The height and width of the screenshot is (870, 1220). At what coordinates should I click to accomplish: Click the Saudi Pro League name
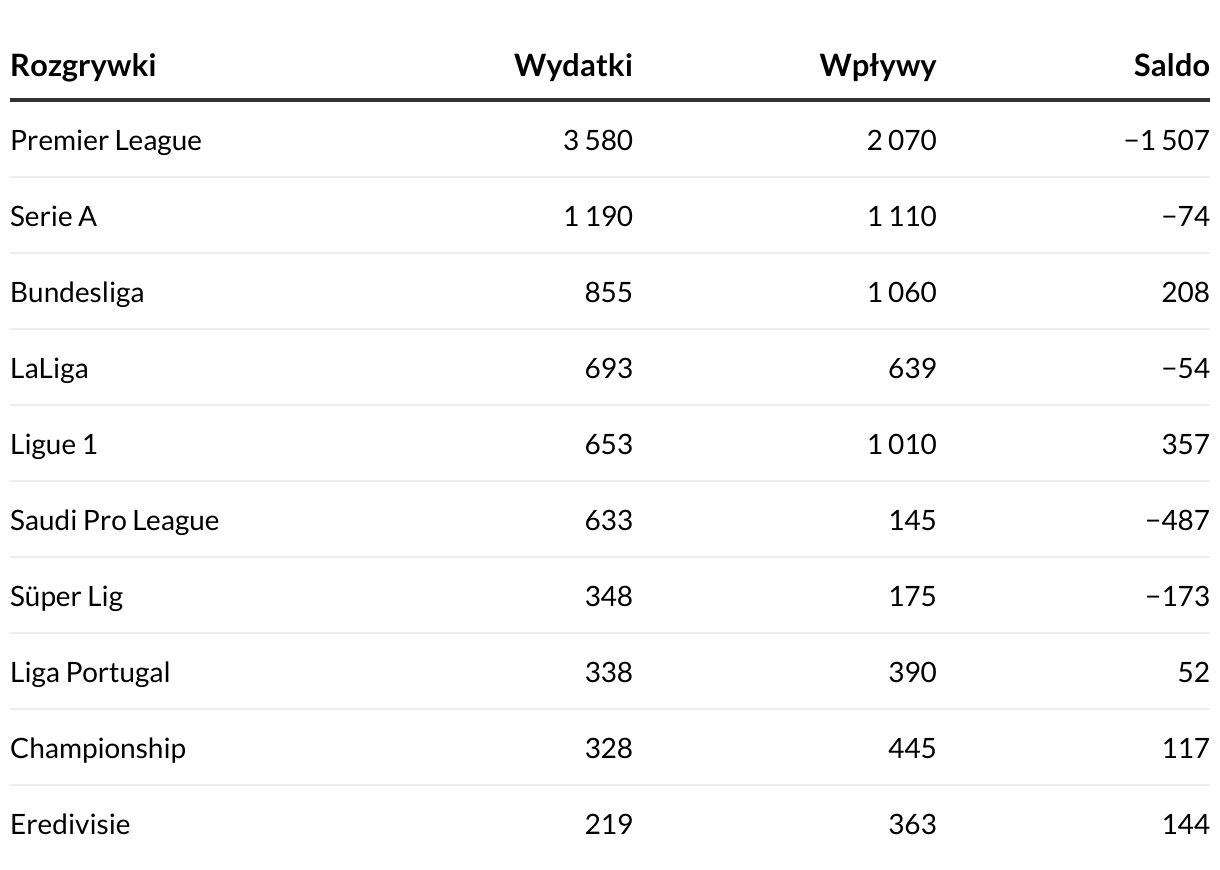click(x=115, y=520)
